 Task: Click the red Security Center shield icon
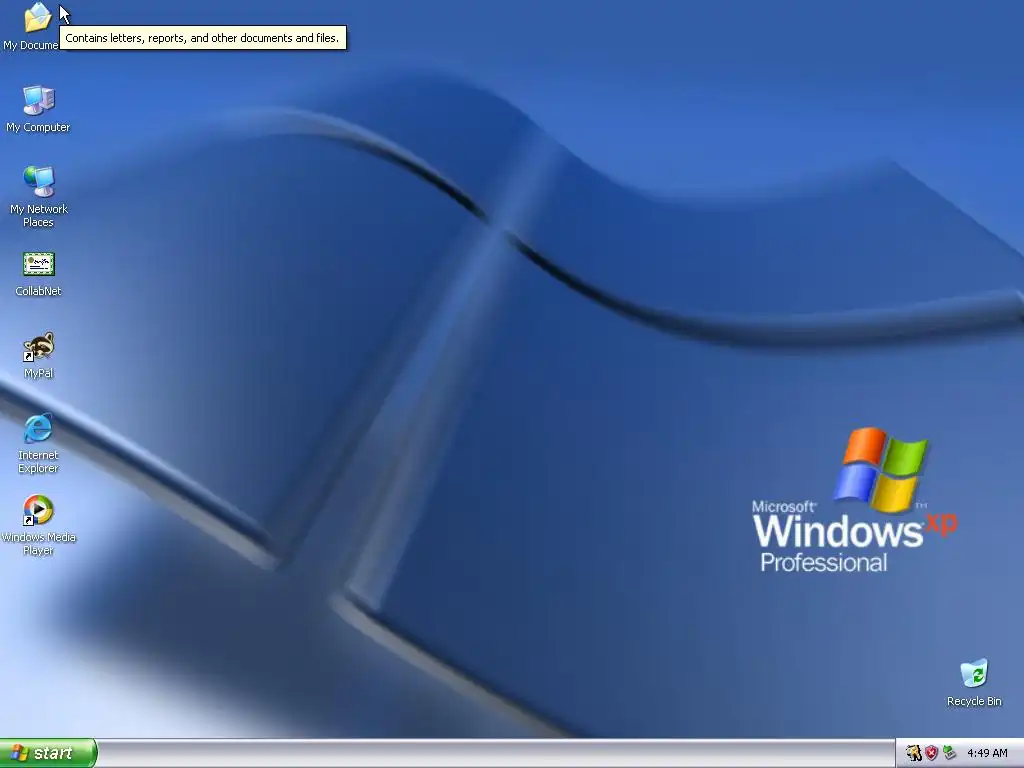[x=932, y=753]
